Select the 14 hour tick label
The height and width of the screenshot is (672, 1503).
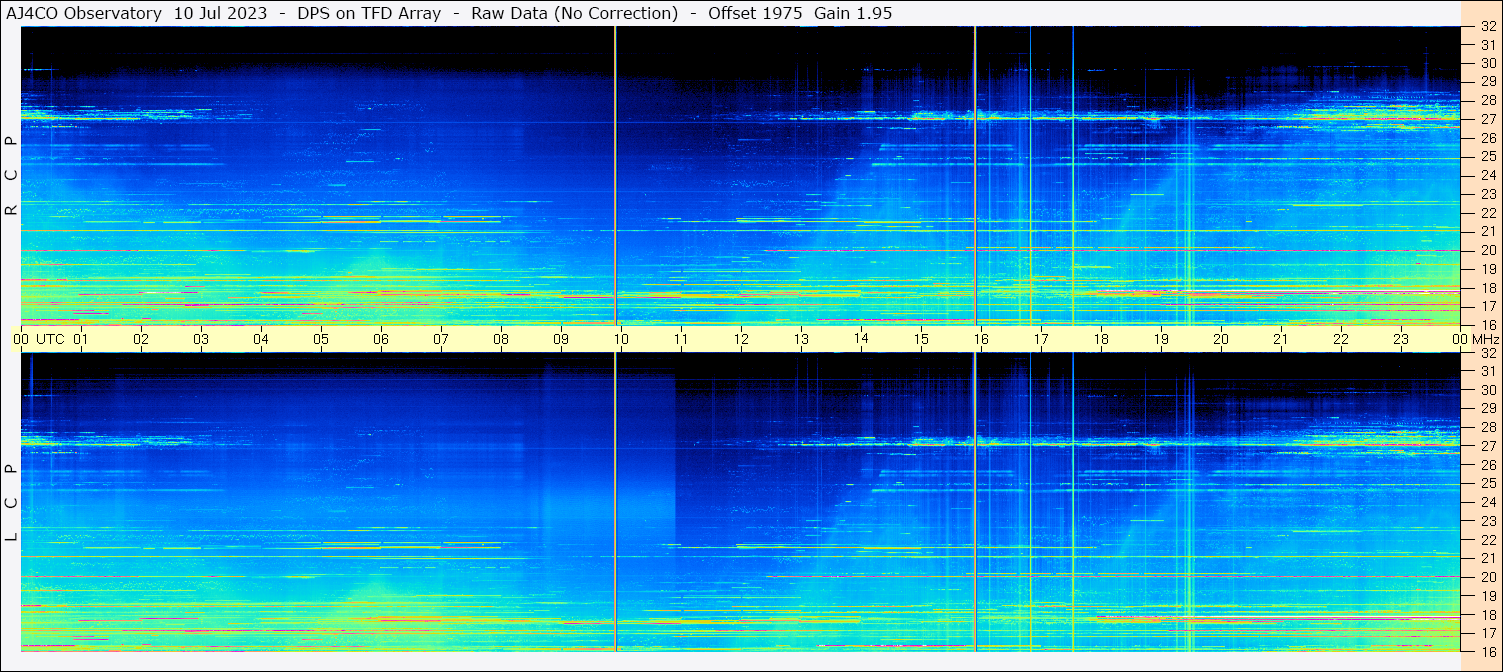point(861,338)
